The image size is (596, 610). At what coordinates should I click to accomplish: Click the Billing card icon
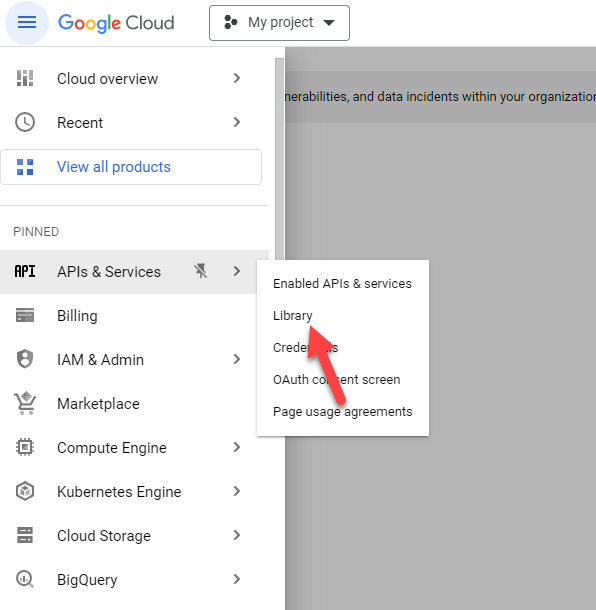coord(25,315)
